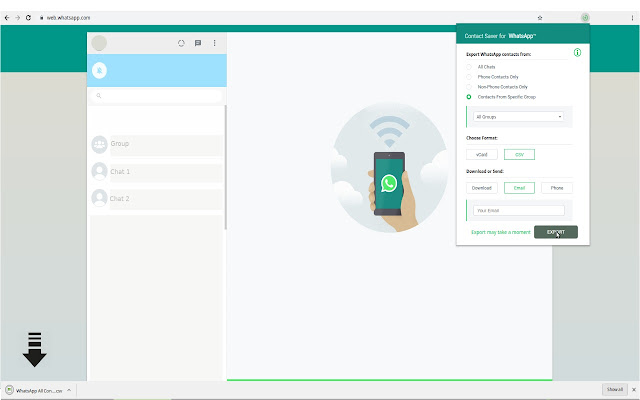The width and height of the screenshot is (640, 400).
Task: Open the Group conversation in chat list
Action: [x=155, y=144]
